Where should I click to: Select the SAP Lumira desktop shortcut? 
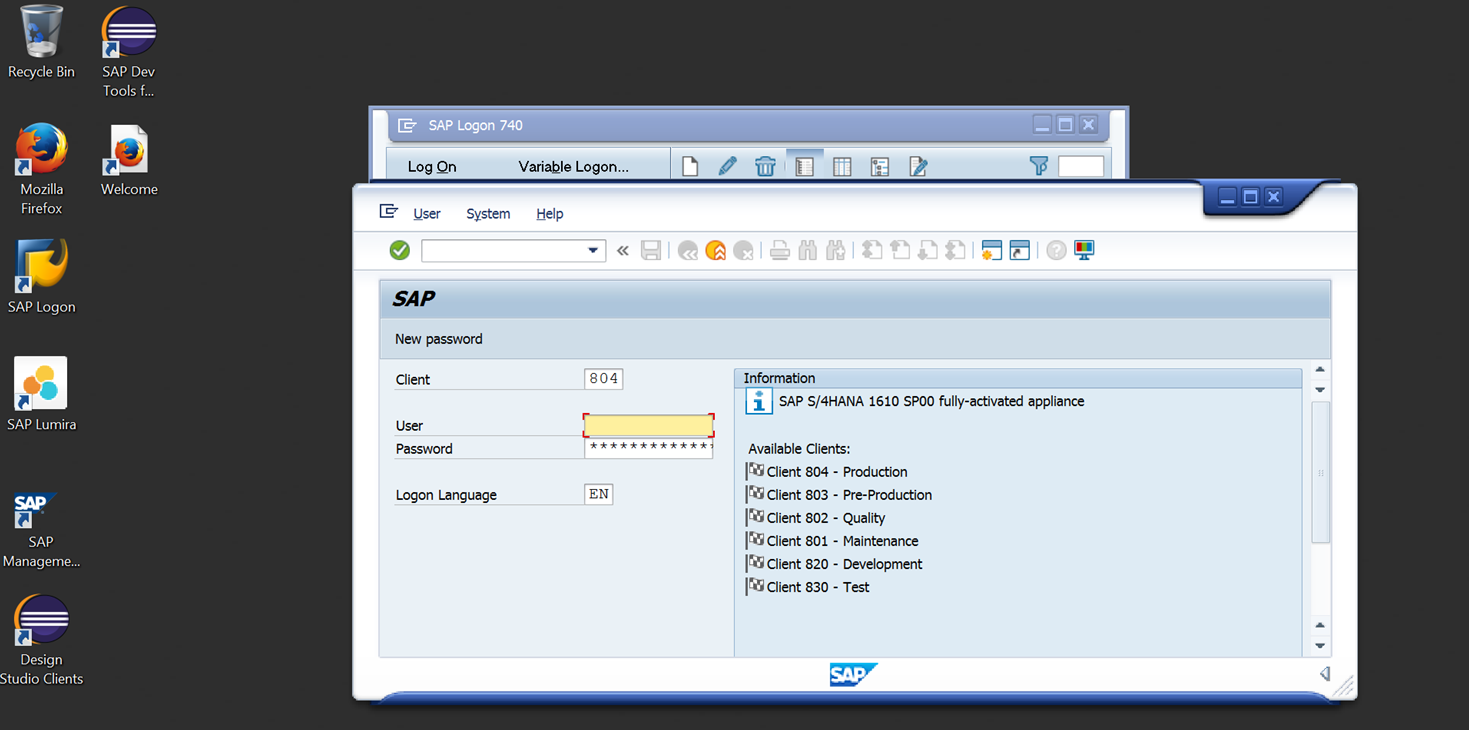click(41, 395)
